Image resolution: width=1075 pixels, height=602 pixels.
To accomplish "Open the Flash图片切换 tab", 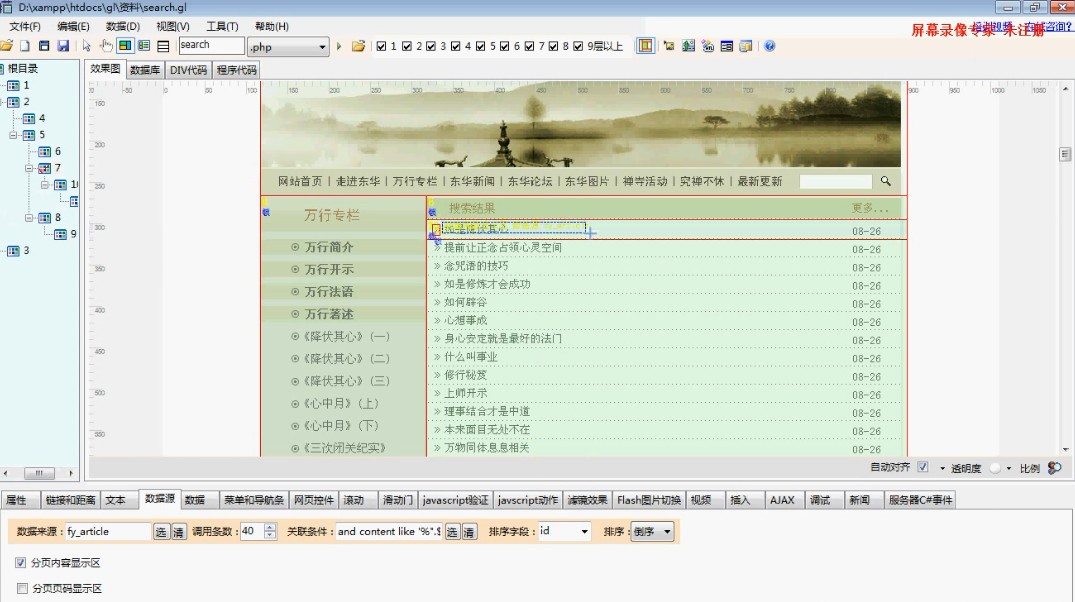I will click(x=649, y=500).
